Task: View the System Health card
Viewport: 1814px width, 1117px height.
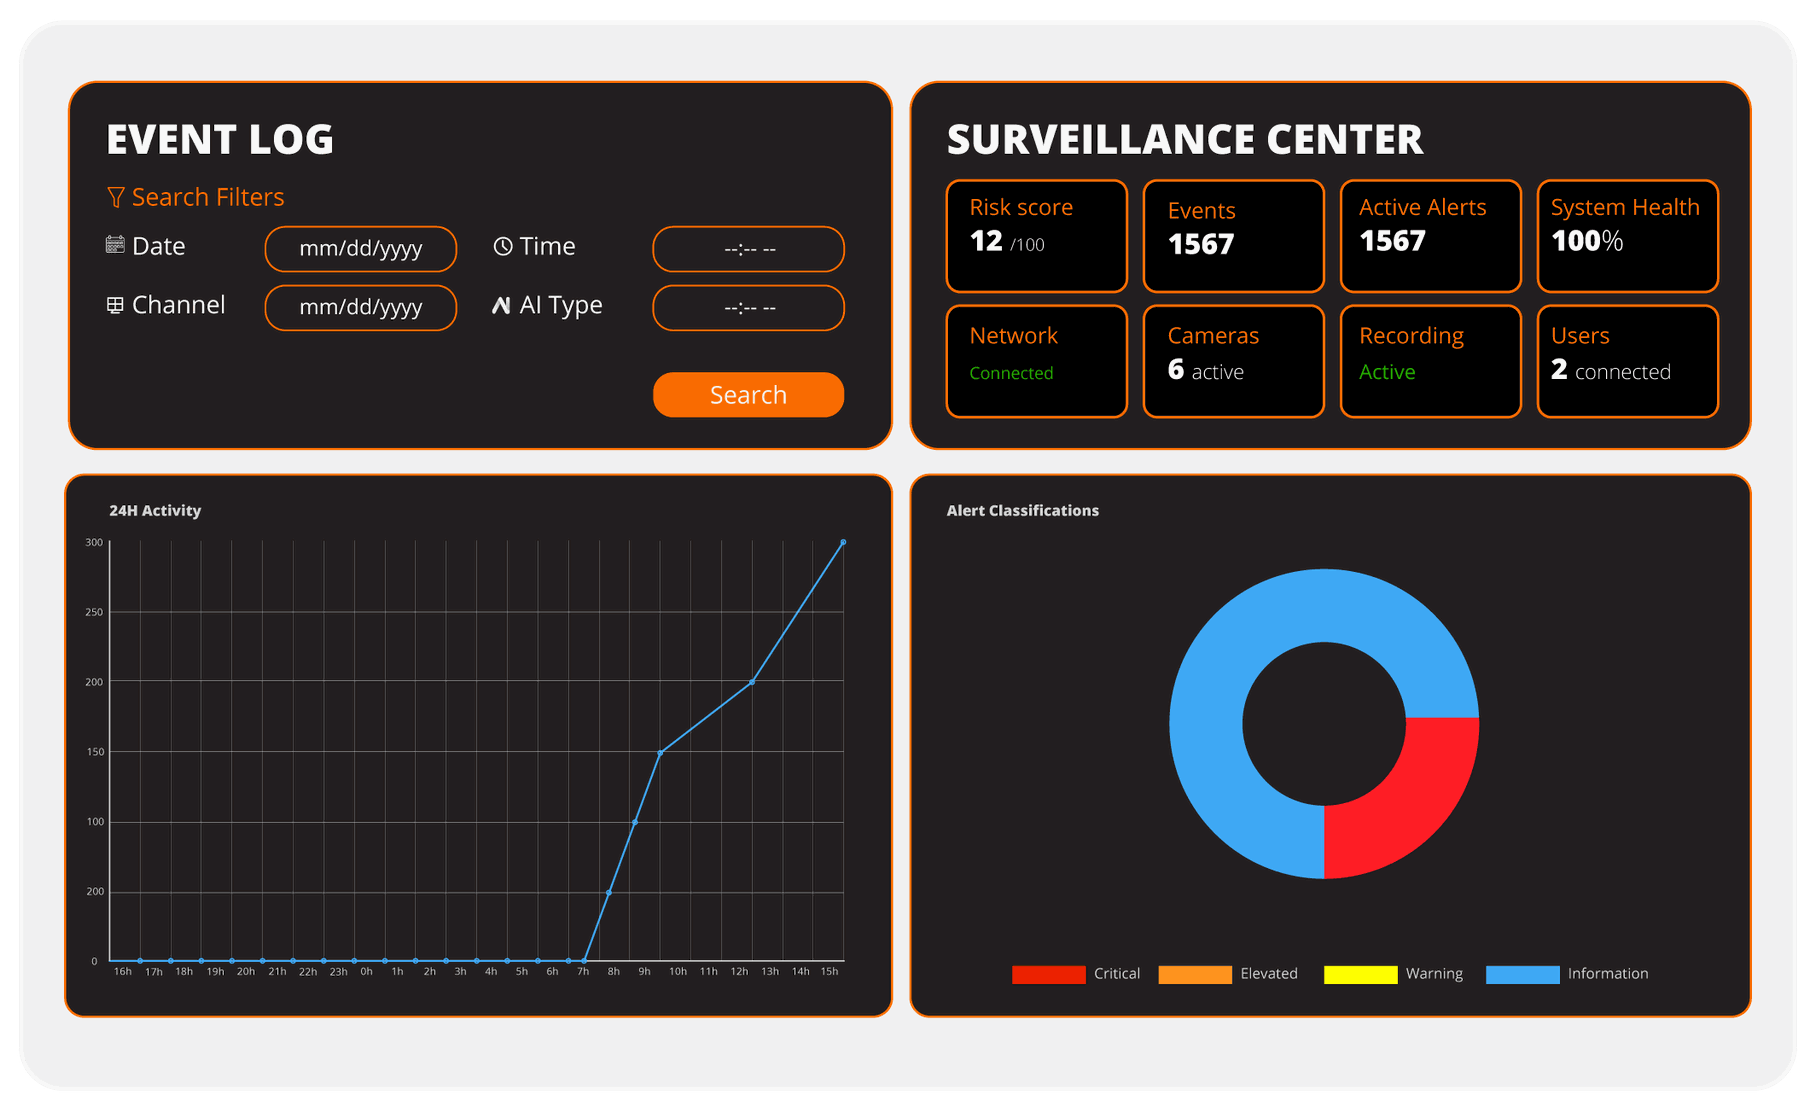Action: (x=1627, y=236)
